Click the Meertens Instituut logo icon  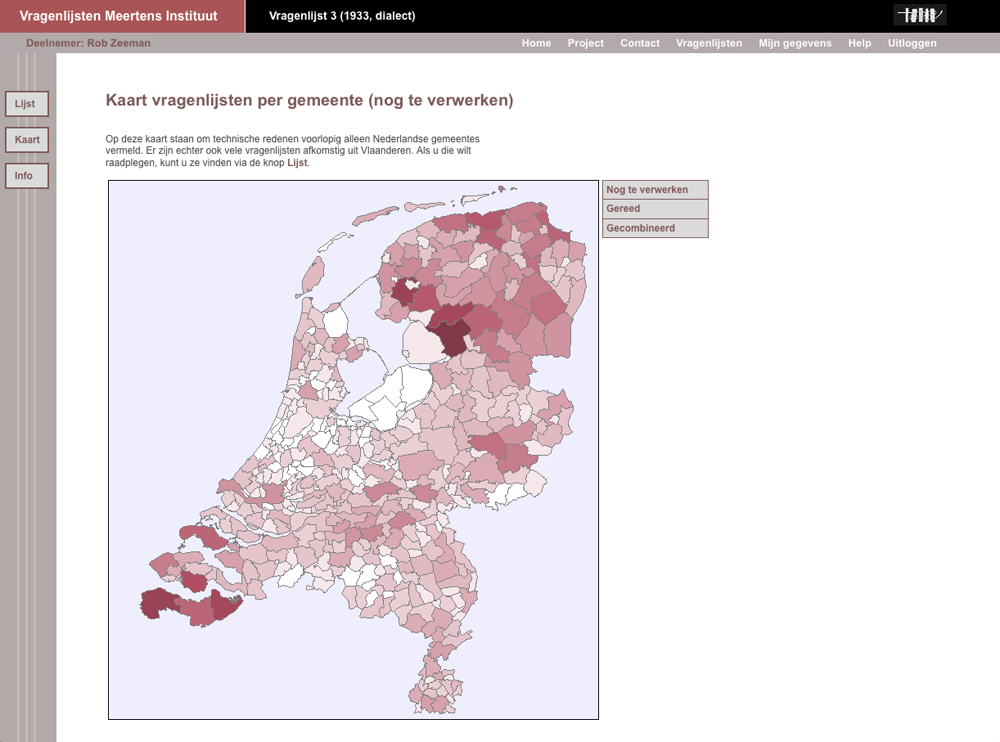pyautogui.click(x=919, y=15)
